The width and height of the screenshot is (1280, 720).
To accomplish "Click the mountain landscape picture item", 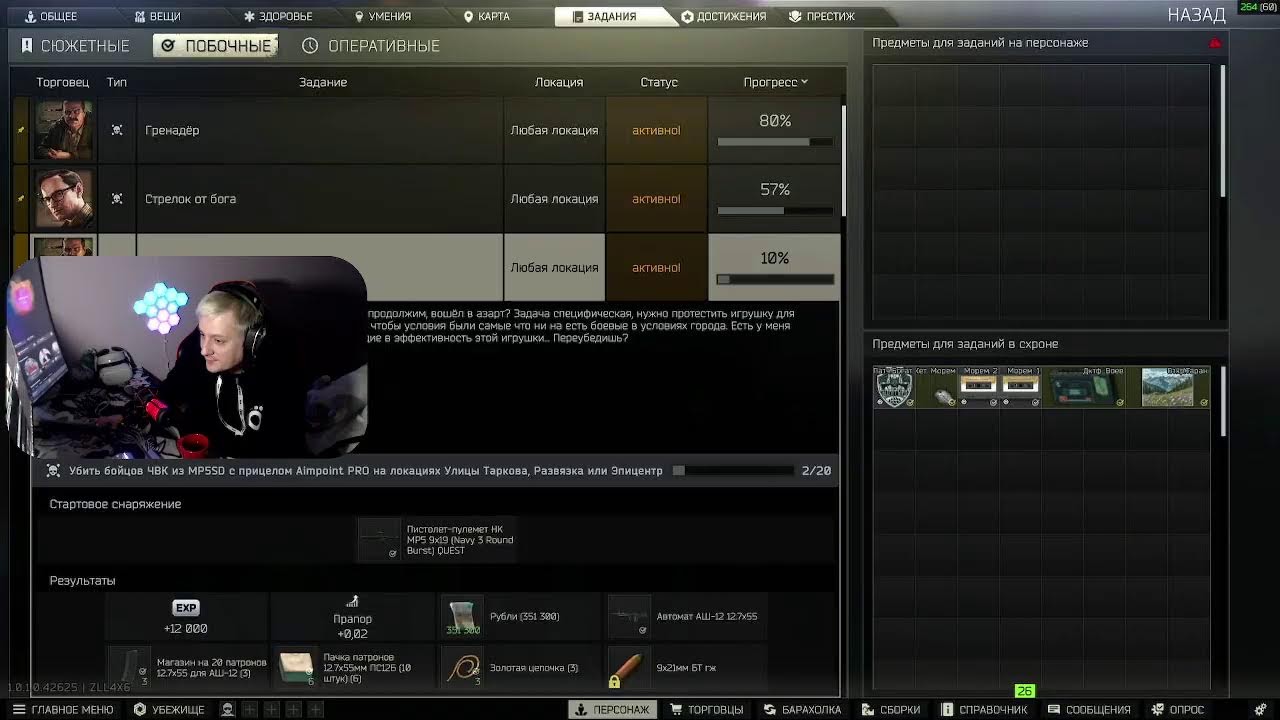I will pyautogui.click(x=1168, y=387).
